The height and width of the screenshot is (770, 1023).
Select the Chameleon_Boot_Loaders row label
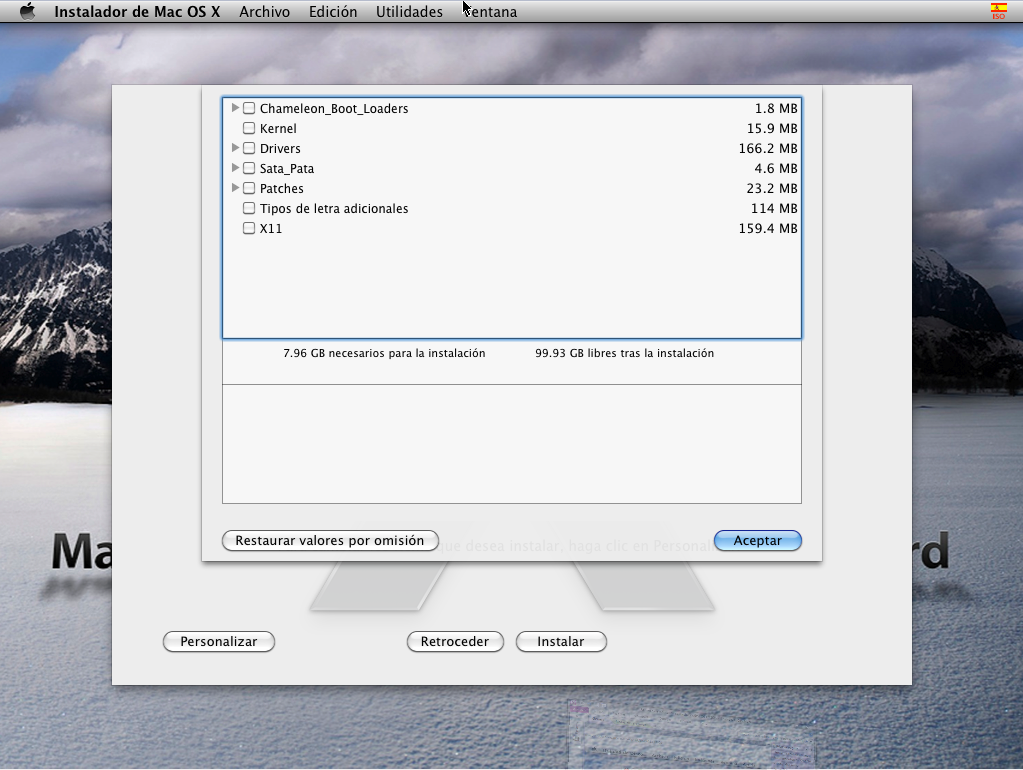pos(334,108)
